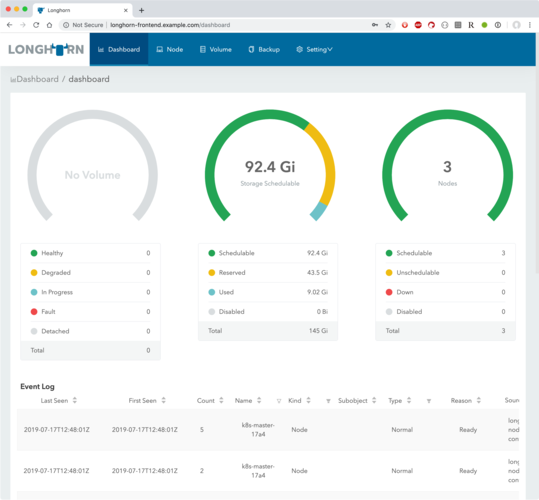Switch to the Backup tab
This screenshot has height=500, width=539.
click(264, 49)
